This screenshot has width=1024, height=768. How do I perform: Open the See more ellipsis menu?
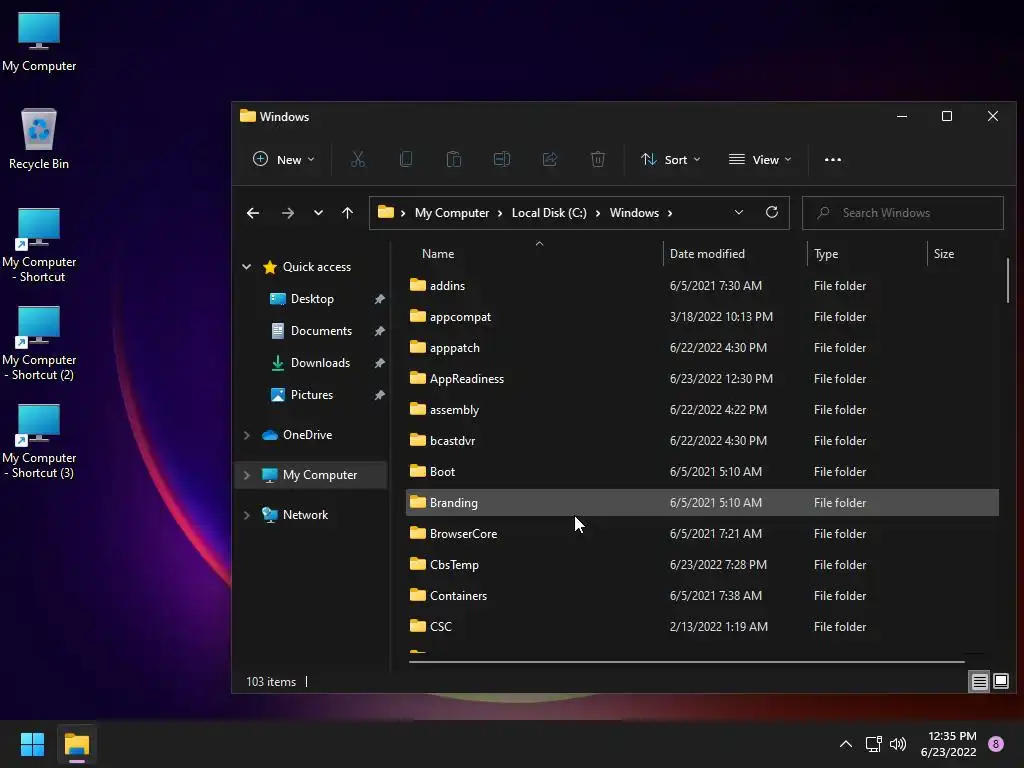click(x=833, y=159)
